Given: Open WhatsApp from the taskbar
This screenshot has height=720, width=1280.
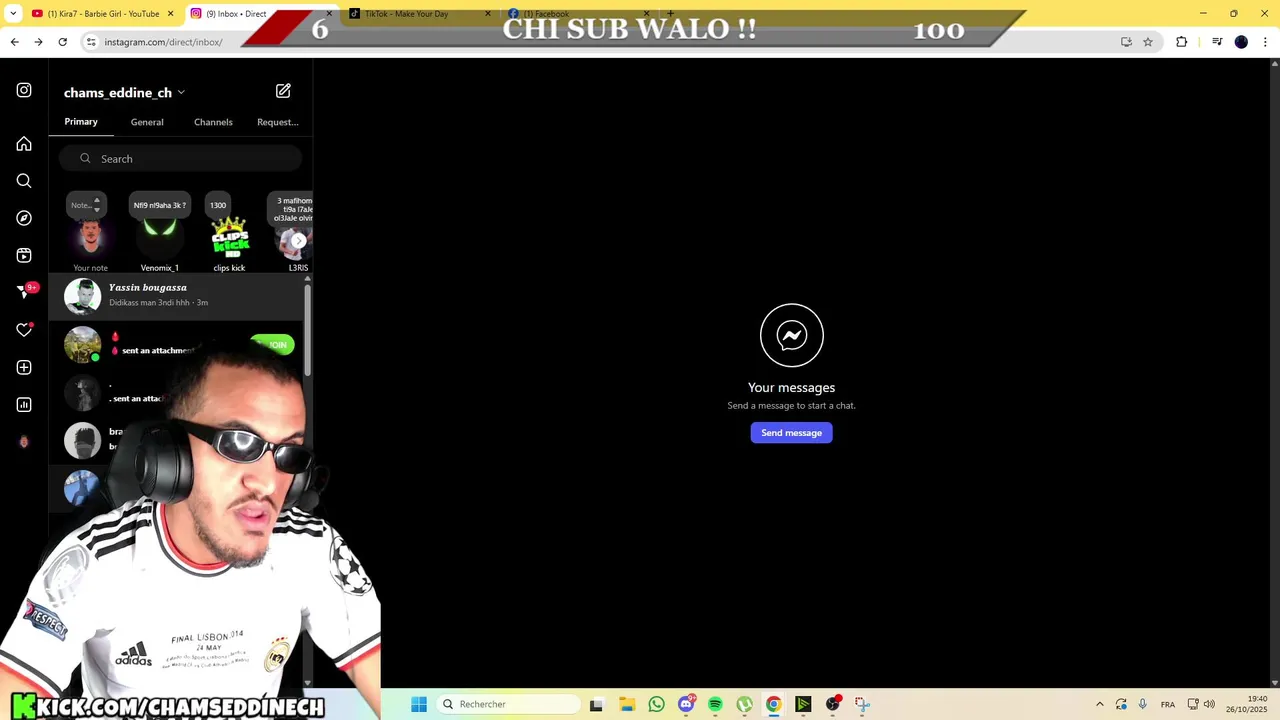Looking at the screenshot, I should [656, 704].
